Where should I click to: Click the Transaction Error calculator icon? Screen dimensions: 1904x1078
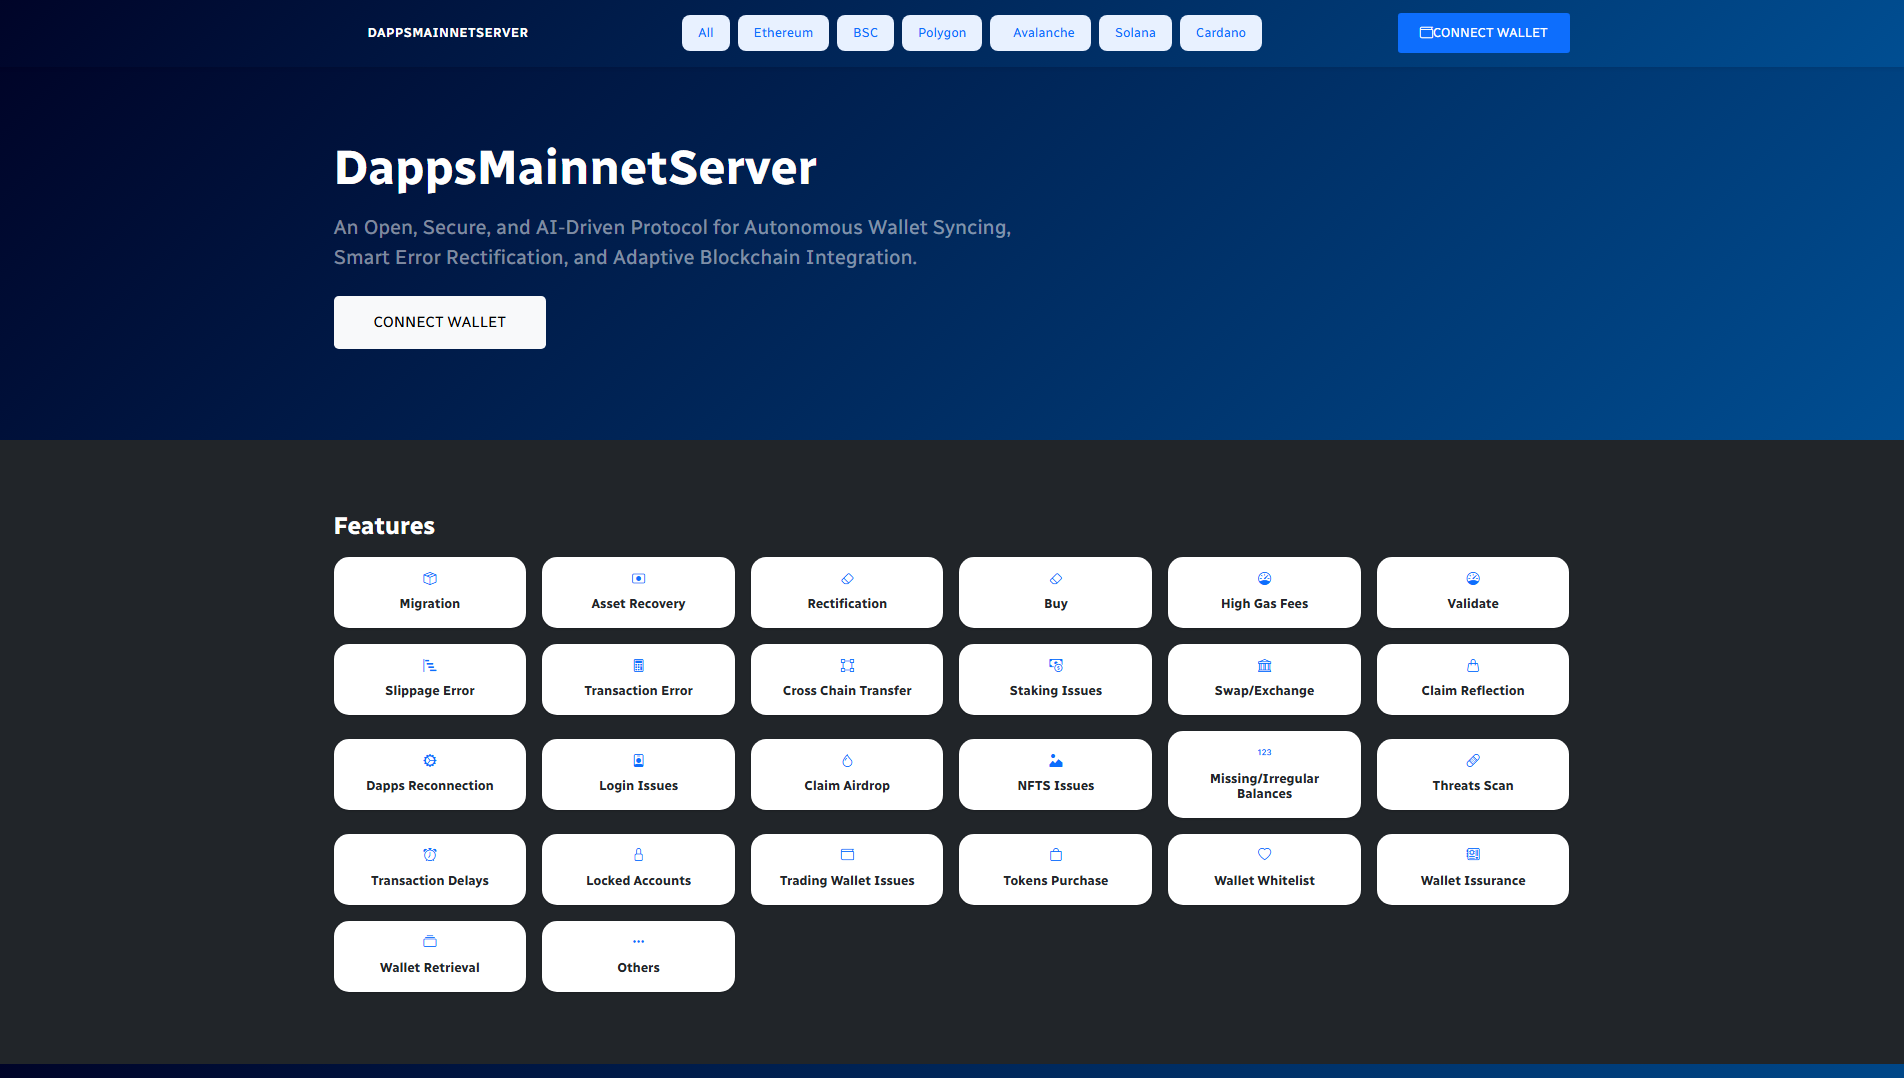638,665
